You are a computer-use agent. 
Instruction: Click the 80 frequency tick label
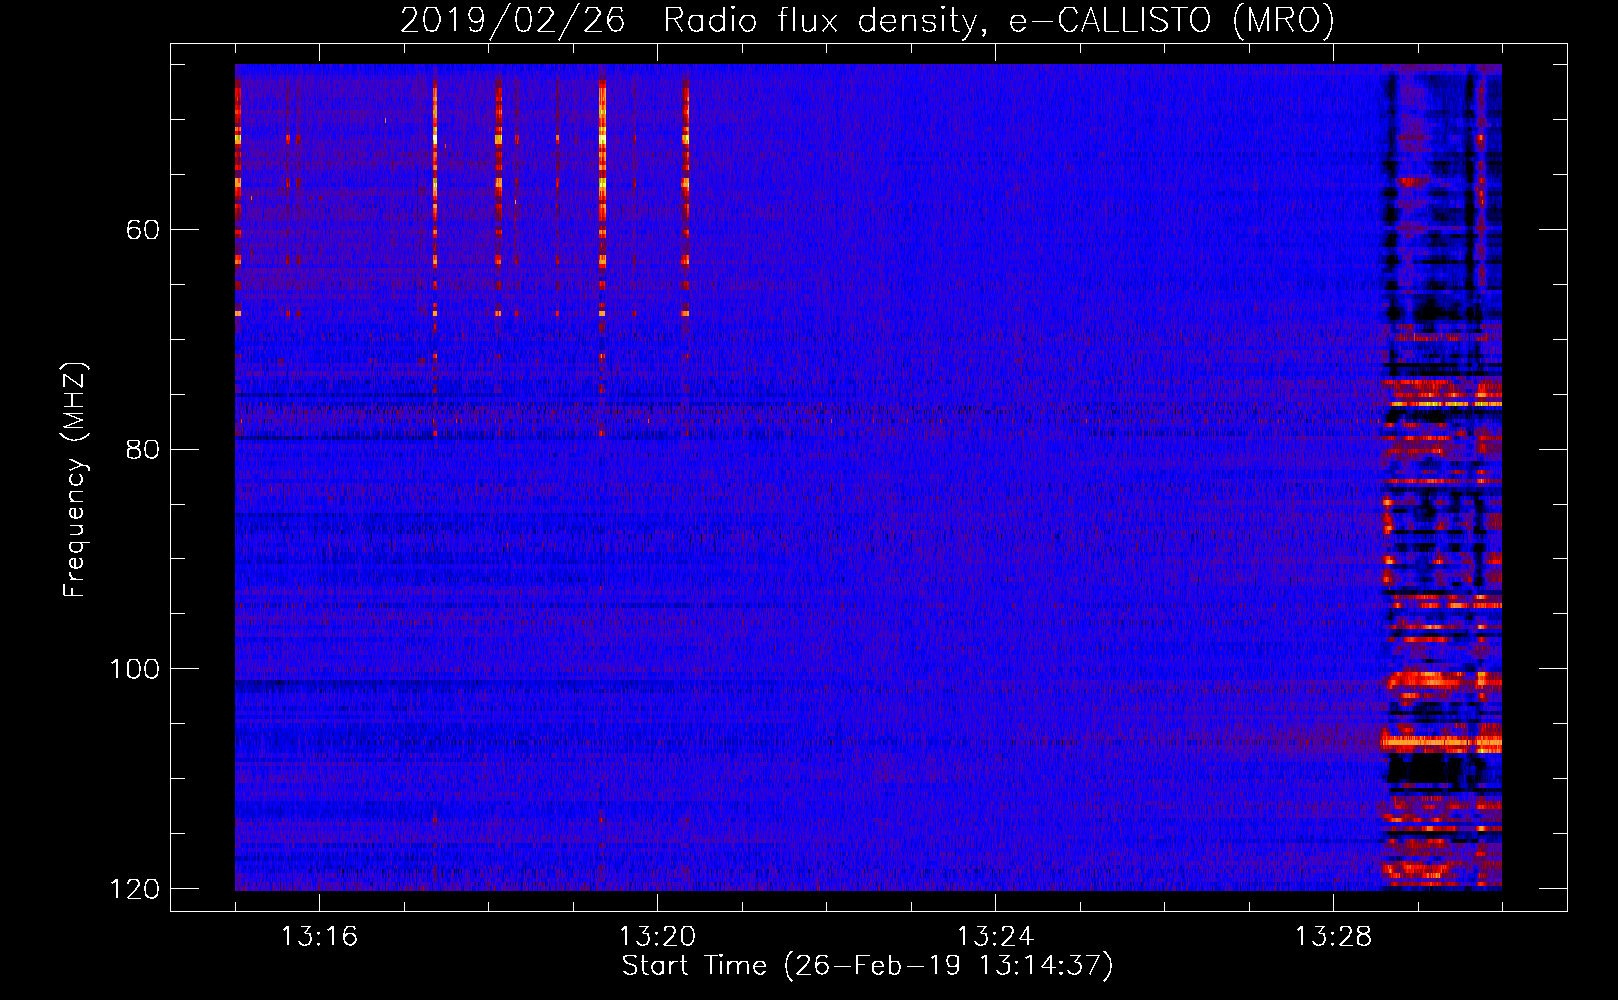click(x=143, y=450)
